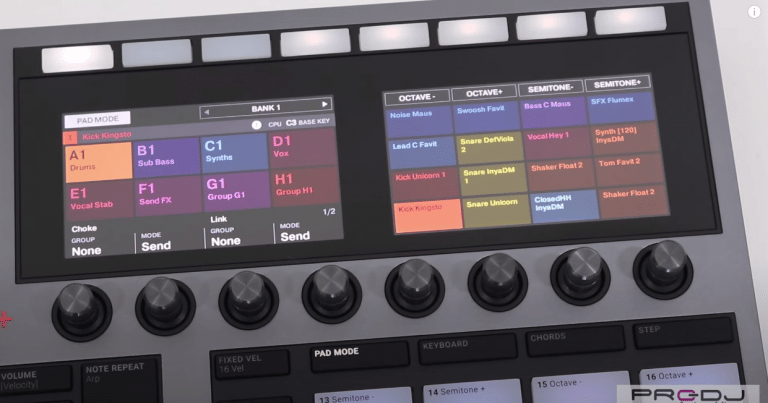The image size is (768, 403).
Task: Select group B1 Sub Bass
Action: [167, 158]
